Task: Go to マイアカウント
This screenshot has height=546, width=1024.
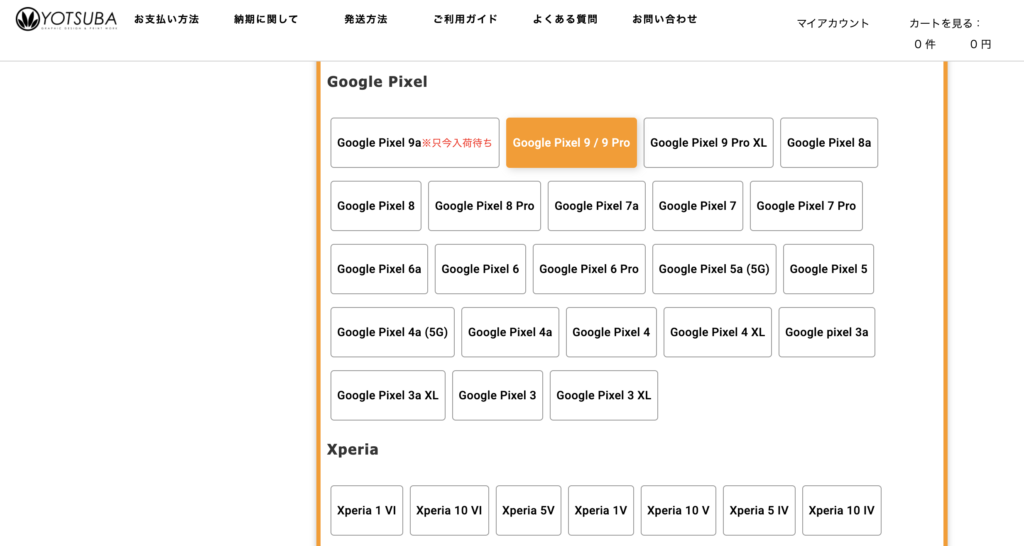Action: [833, 24]
